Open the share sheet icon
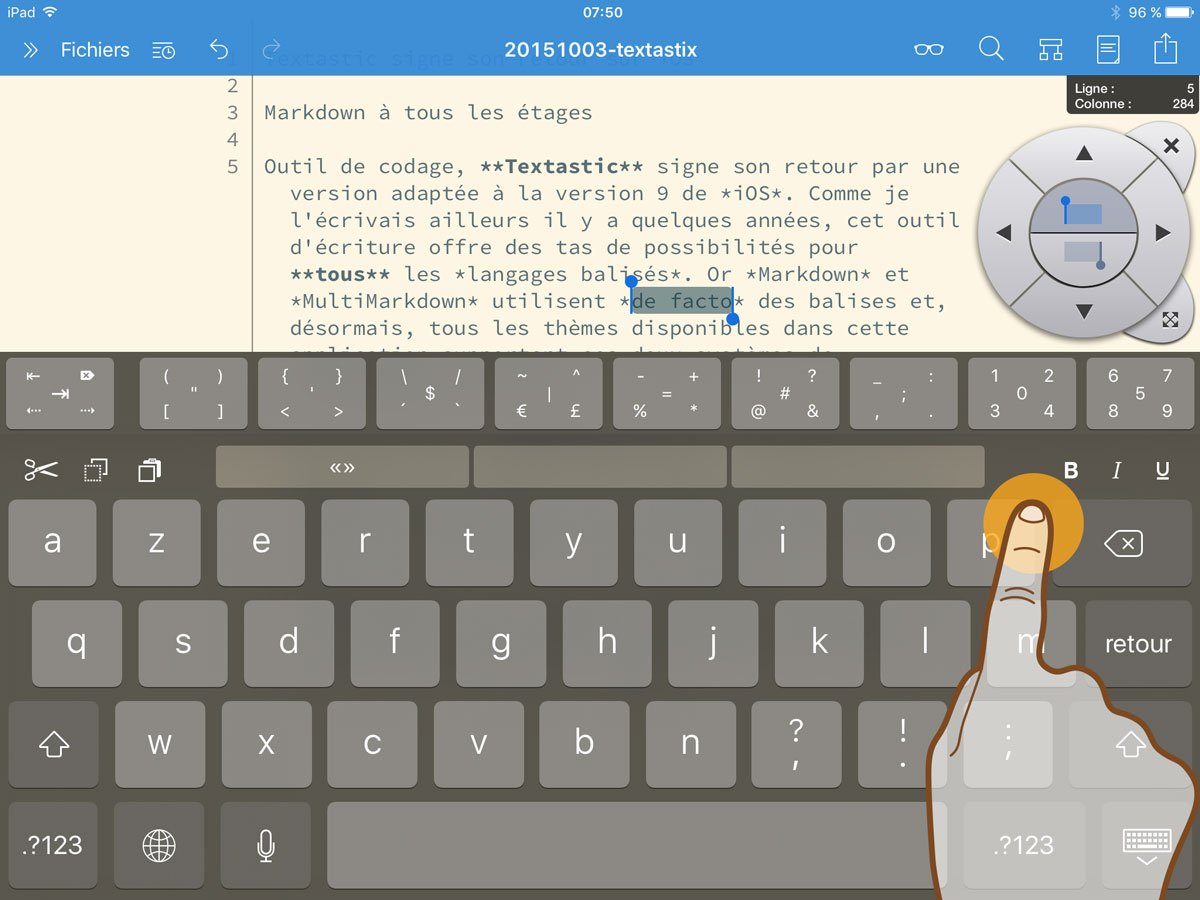Screen dimensions: 1200x900 1166,48
